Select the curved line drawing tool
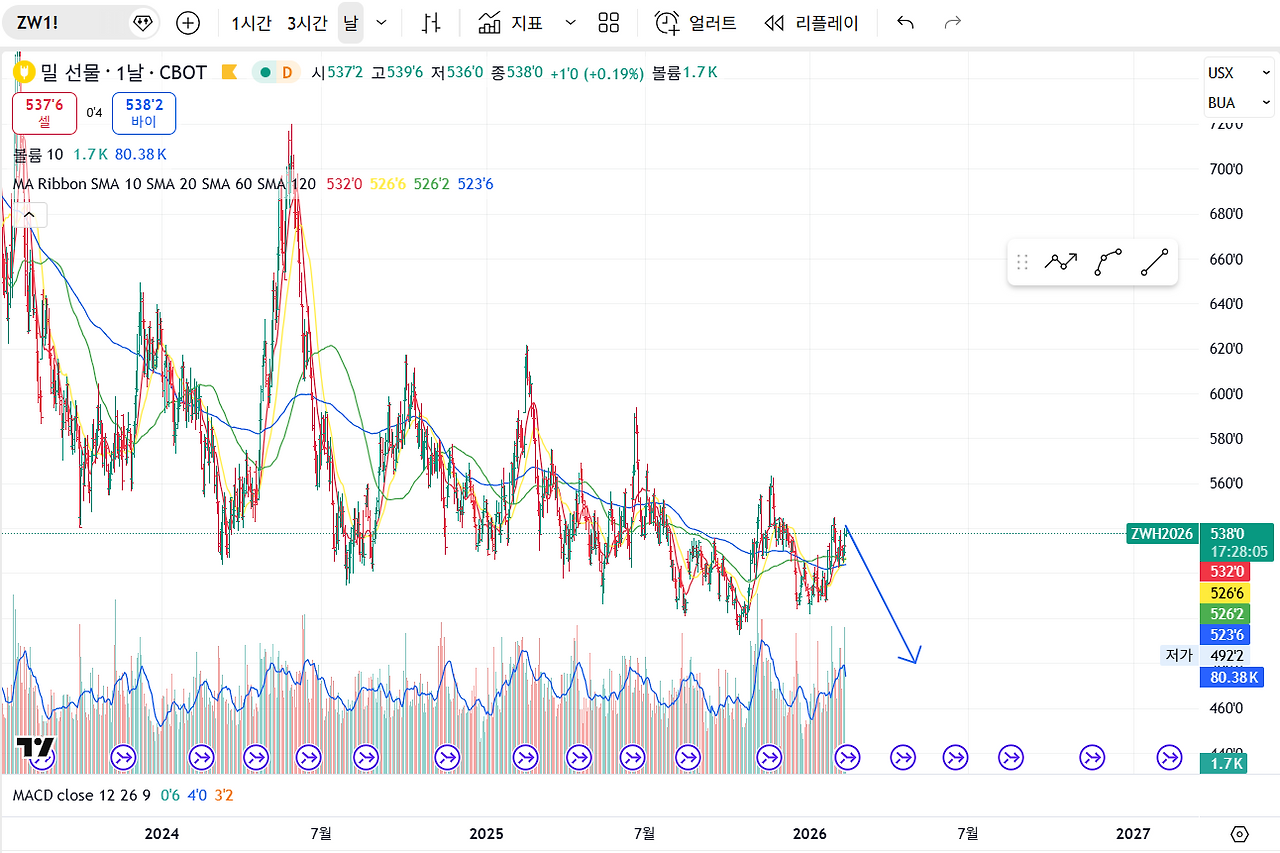Screen dimensions: 1280x853 1108,262
